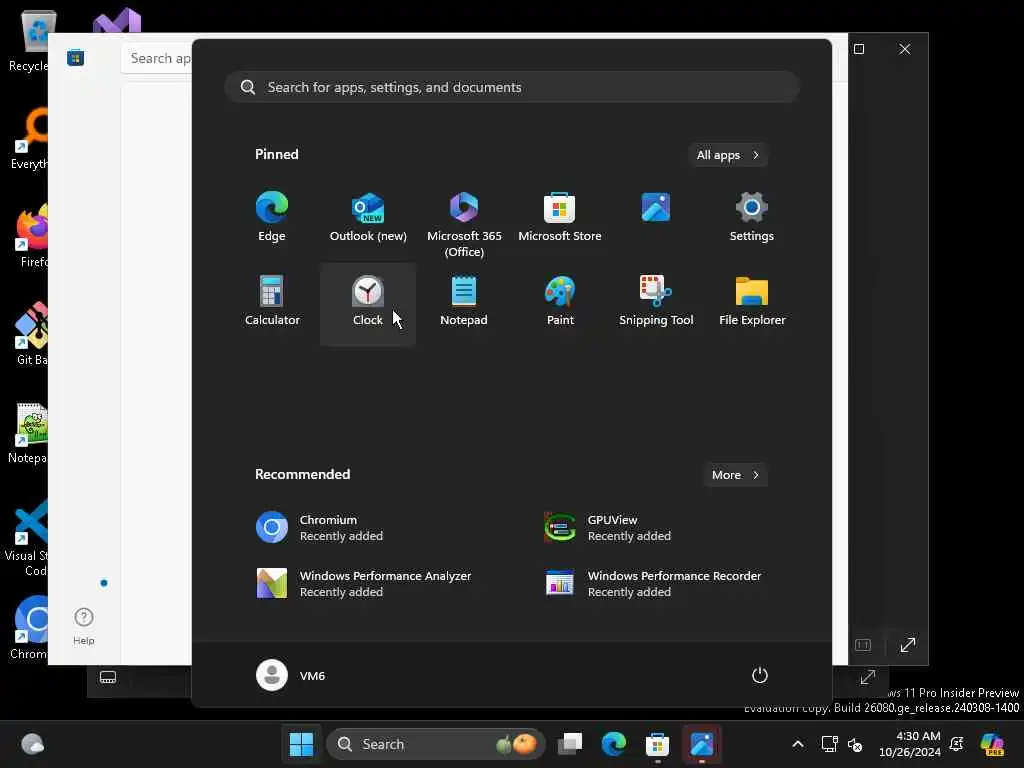Viewport: 1024px width, 768px height.
Task: Open Task View on the taskbar
Action: click(570, 744)
